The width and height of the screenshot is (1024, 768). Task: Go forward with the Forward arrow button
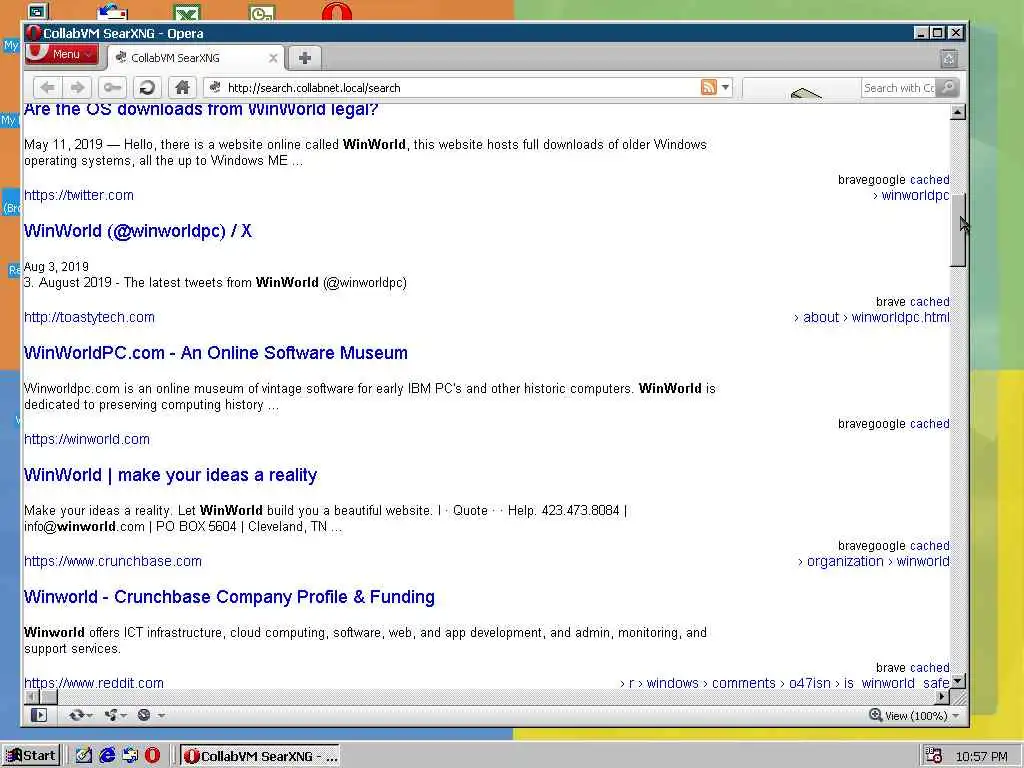[77, 88]
